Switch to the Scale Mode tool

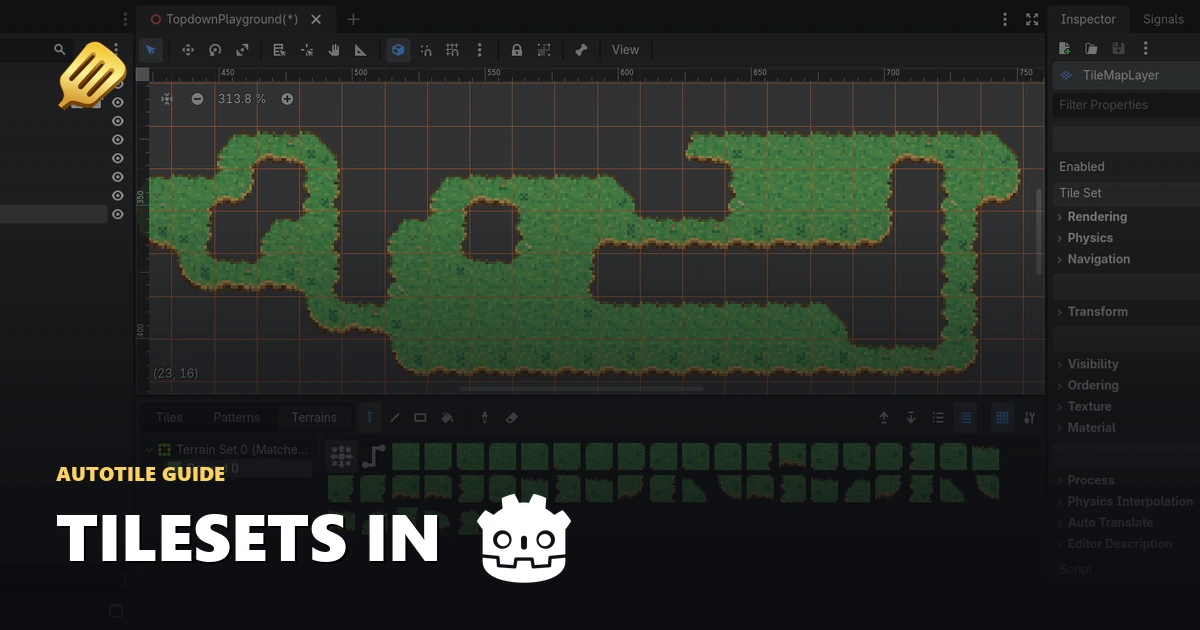click(242, 50)
